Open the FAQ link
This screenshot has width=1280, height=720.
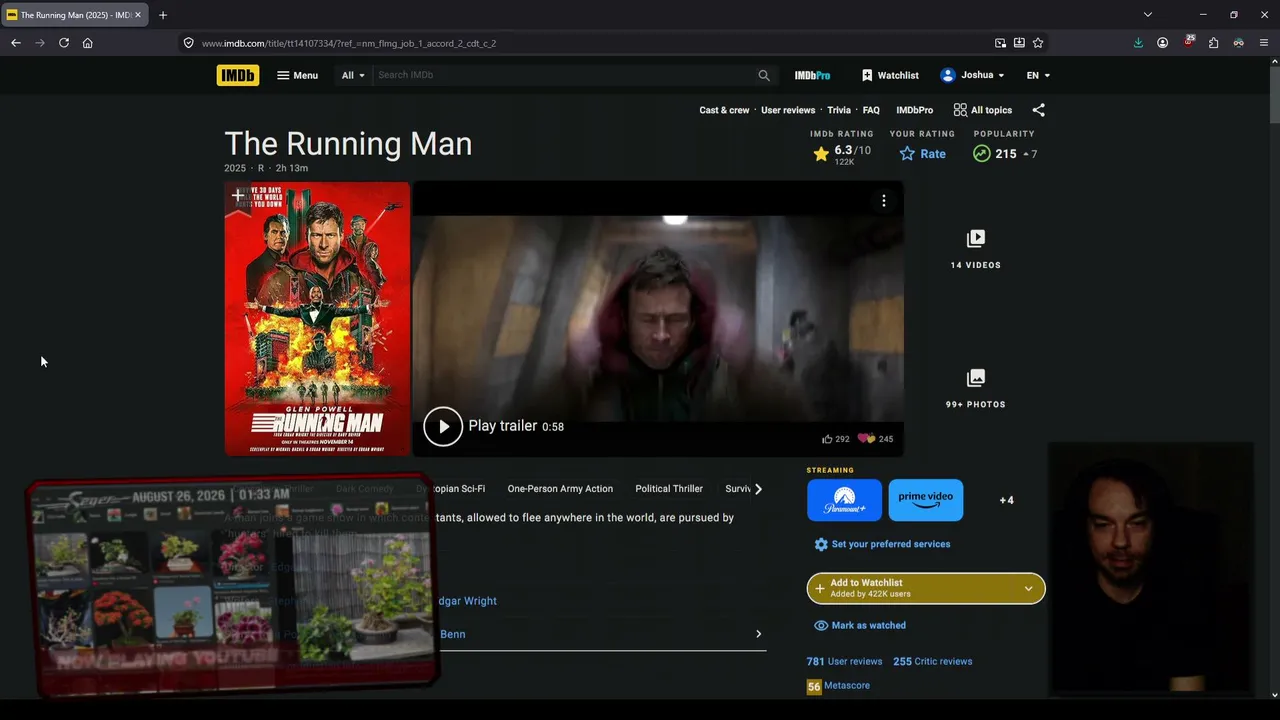[x=871, y=110]
